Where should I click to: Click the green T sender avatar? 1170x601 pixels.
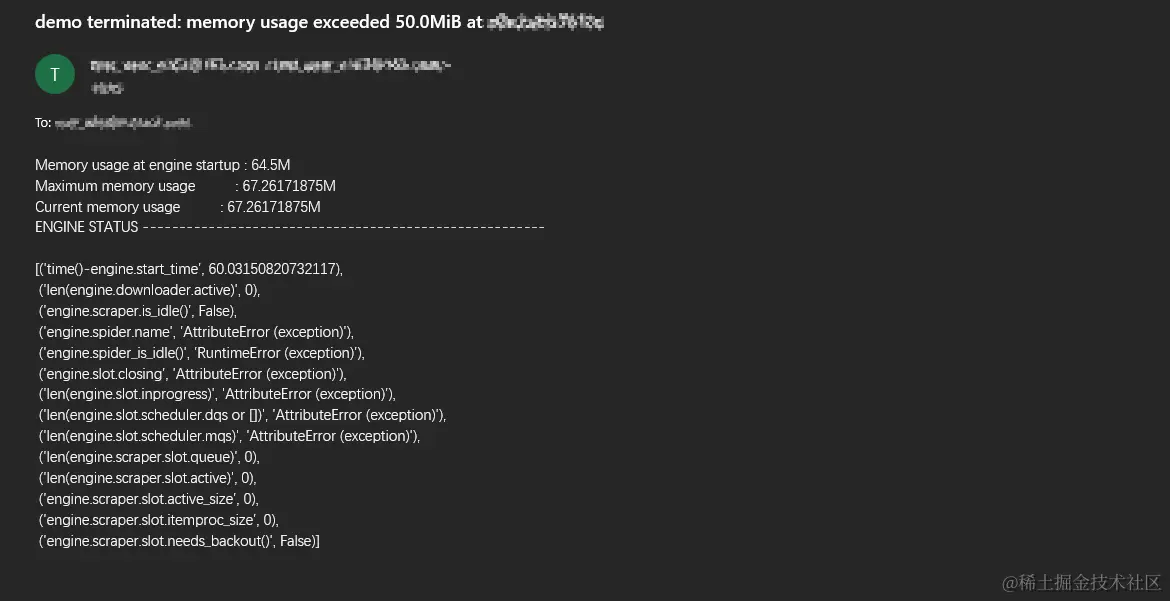coord(54,74)
